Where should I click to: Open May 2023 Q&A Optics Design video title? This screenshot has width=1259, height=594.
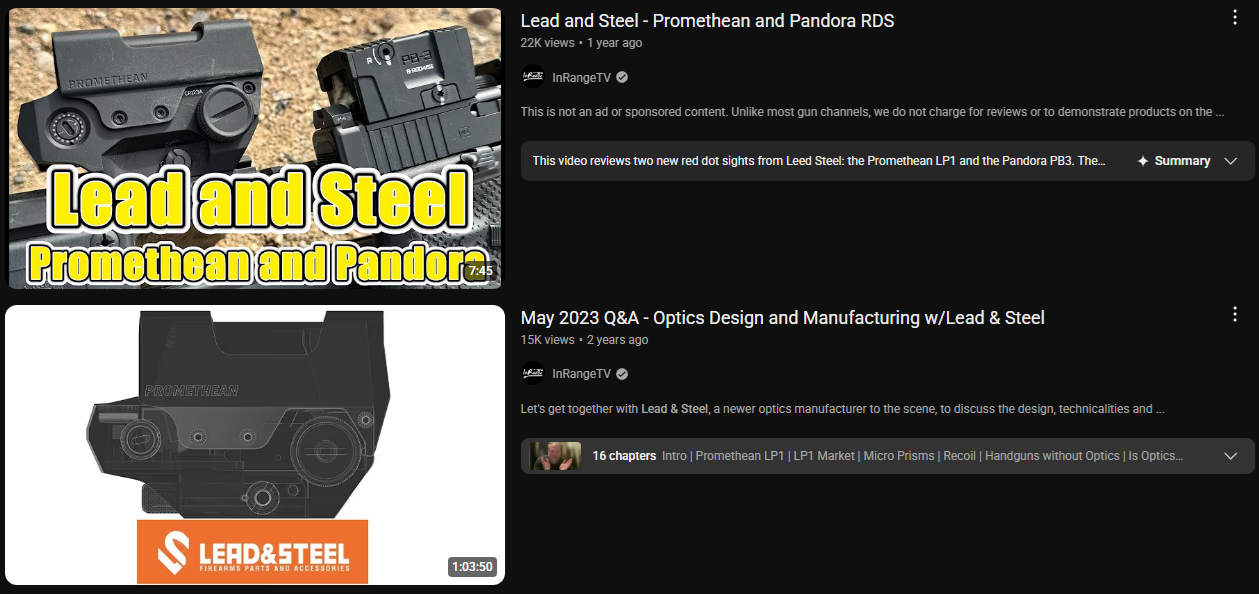[x=782, y=318]
